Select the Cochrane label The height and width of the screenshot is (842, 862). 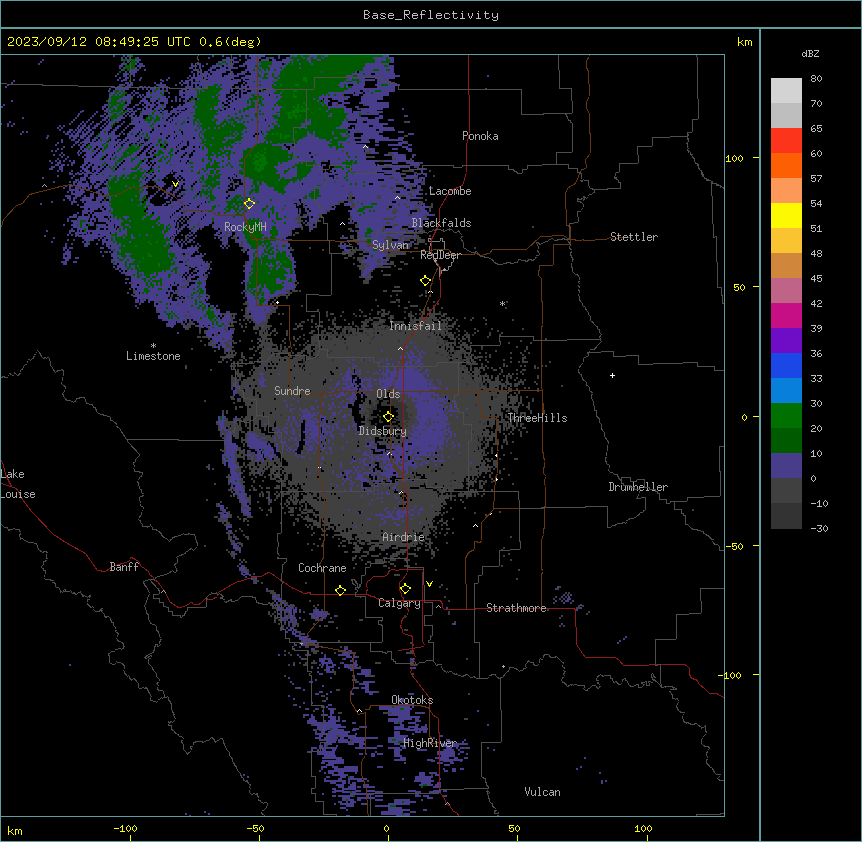(322, 568)
